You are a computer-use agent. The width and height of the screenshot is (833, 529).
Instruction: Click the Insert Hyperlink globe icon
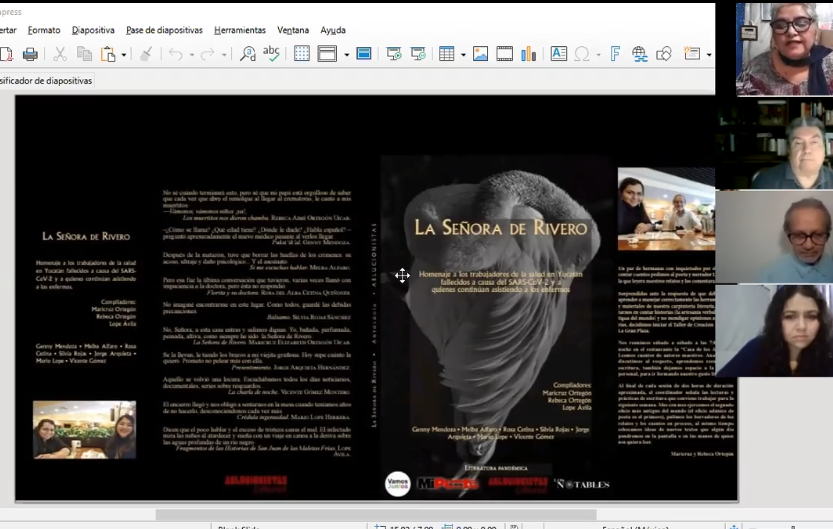coord(640,54)
